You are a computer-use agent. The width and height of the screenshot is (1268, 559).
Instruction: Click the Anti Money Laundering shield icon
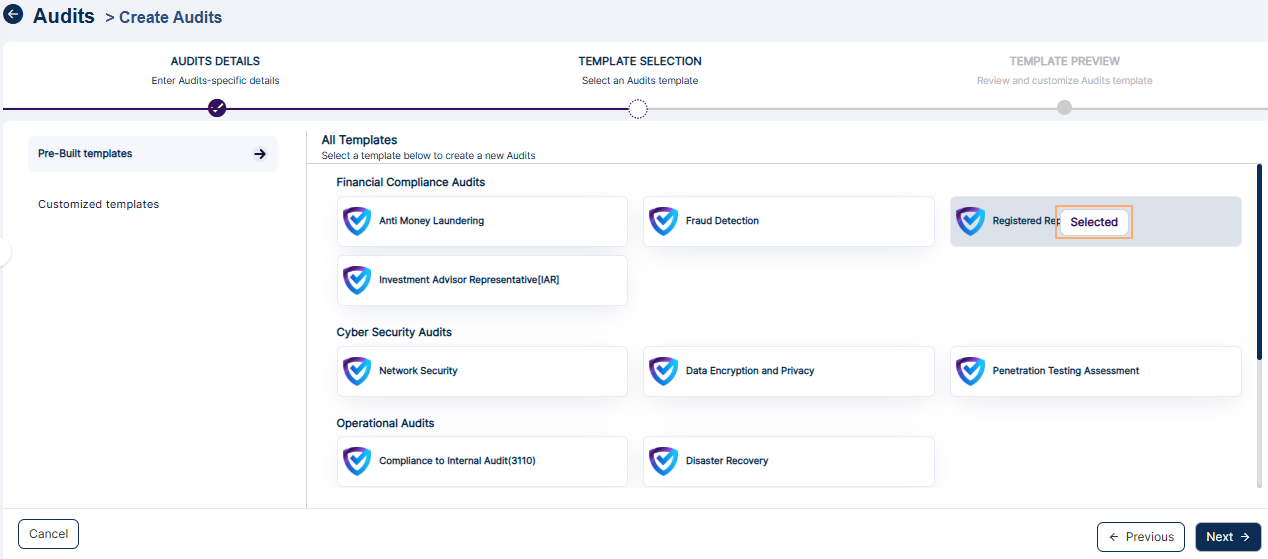pyautogui.click(x=357, y=221)
